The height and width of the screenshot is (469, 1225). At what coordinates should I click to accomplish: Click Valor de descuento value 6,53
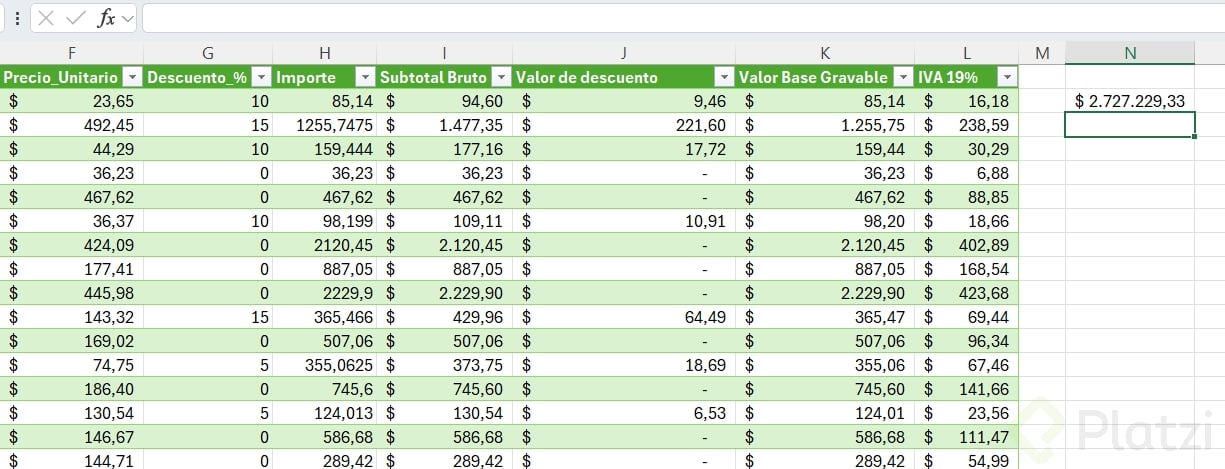[709, 413]
